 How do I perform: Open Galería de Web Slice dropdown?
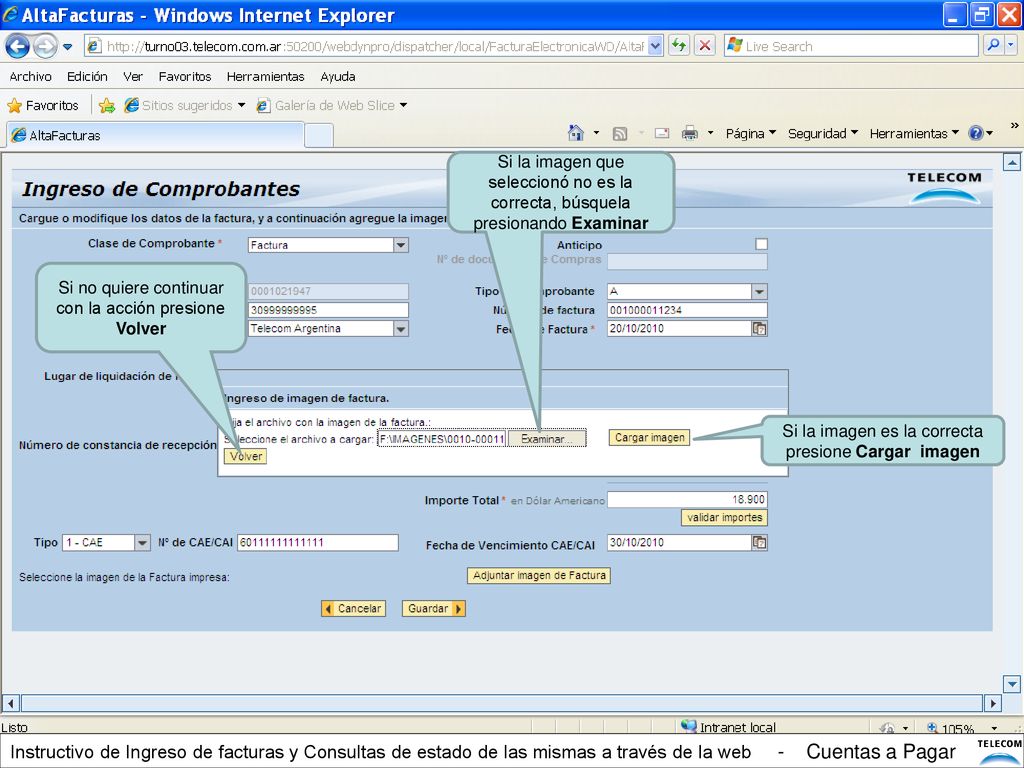tap(332, 105)
